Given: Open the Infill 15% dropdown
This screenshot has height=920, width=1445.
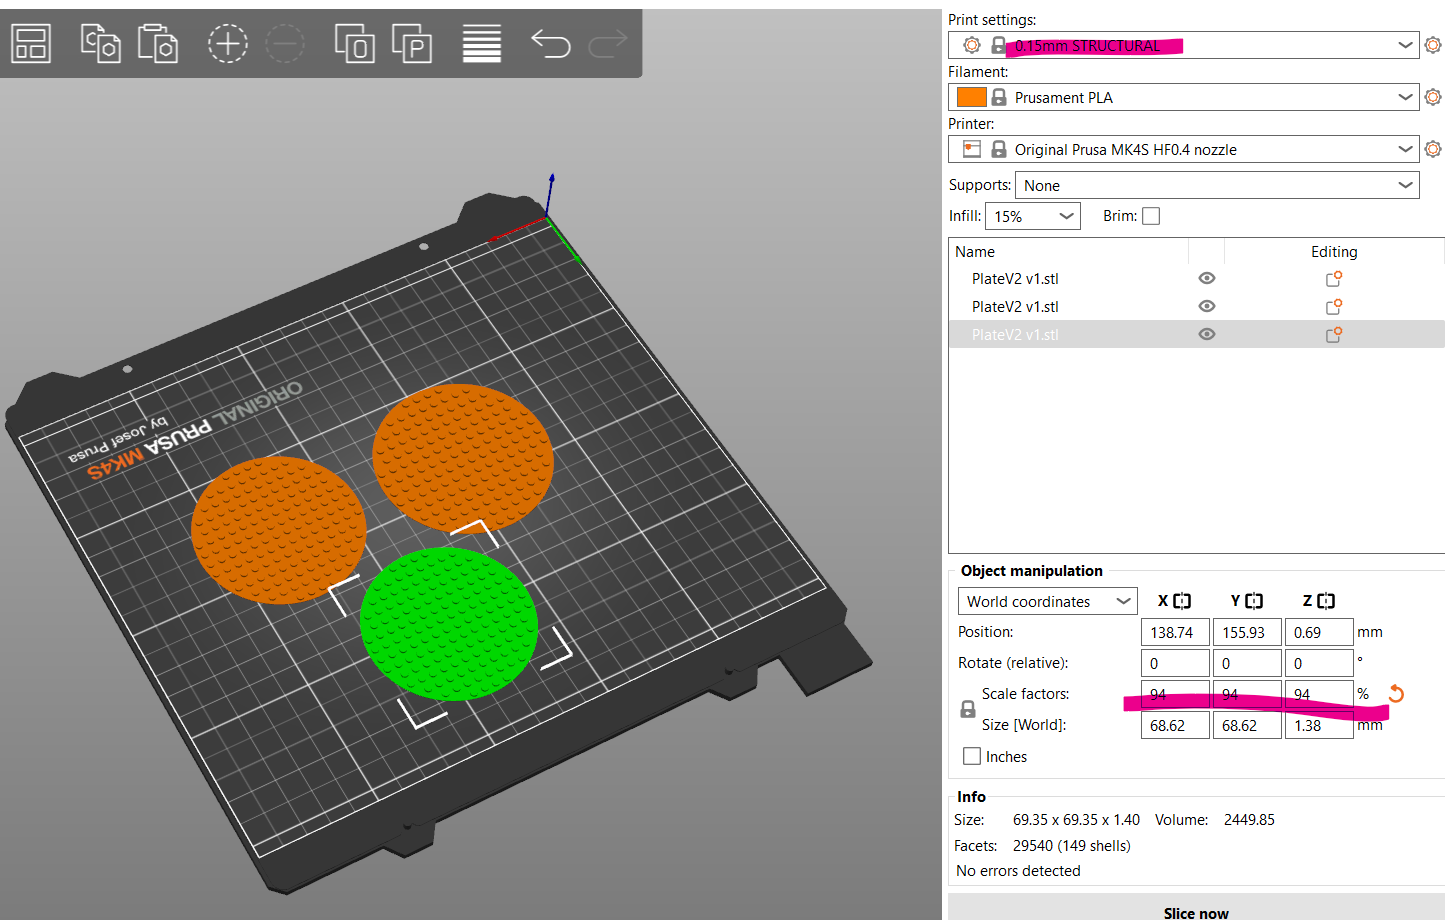Looking at the screenshot, I should pos(1033,216).
